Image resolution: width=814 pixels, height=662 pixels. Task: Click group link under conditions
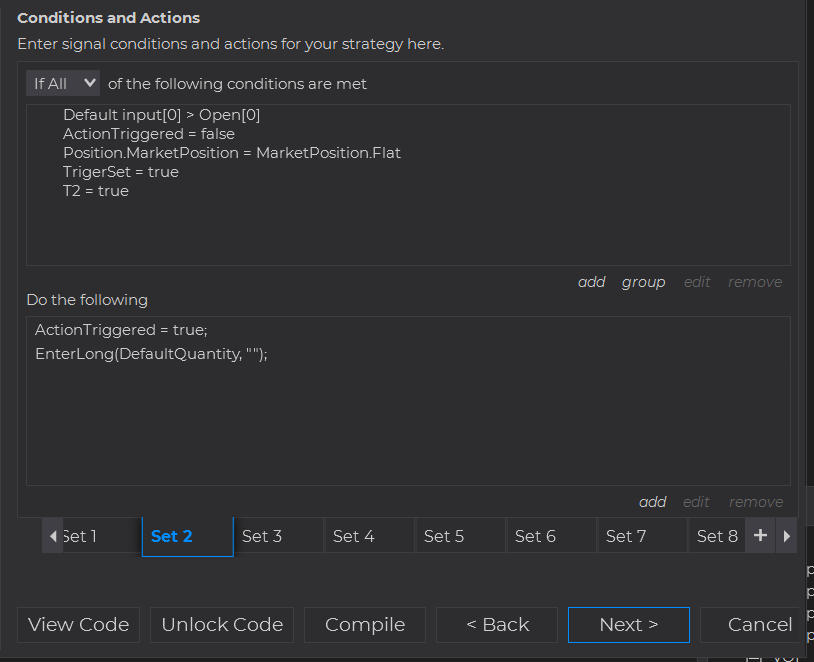[x=643, y=282]
